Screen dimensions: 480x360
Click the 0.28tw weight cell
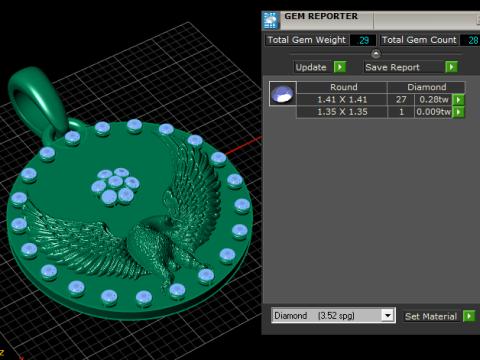(x=434, y=100)
